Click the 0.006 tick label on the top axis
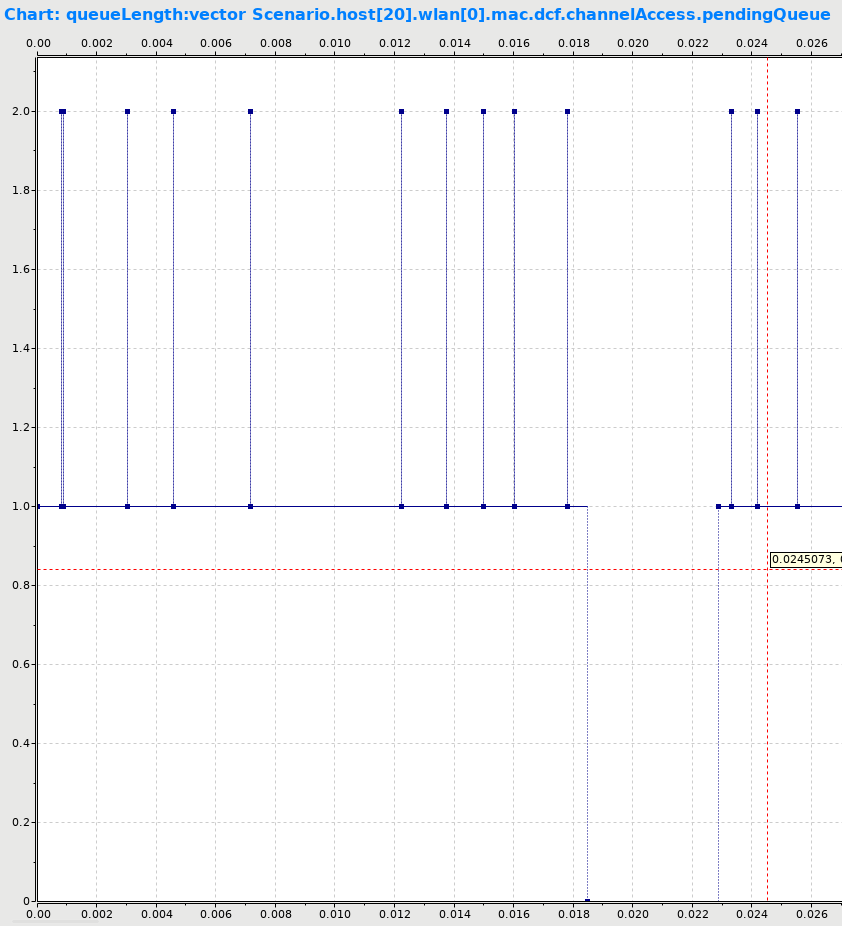 pyautogui.click(x=216, y=43)
